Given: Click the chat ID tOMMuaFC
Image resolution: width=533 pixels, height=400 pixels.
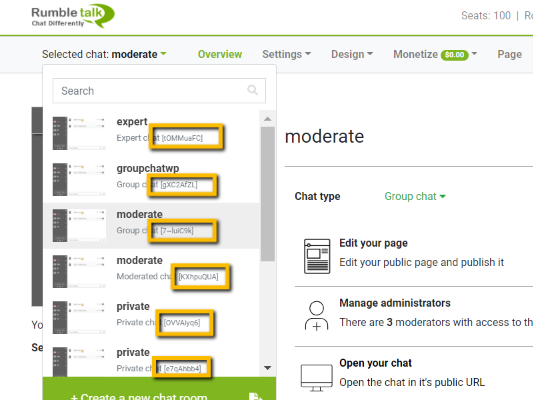Looking at the screenshot, I should [182, 138].
